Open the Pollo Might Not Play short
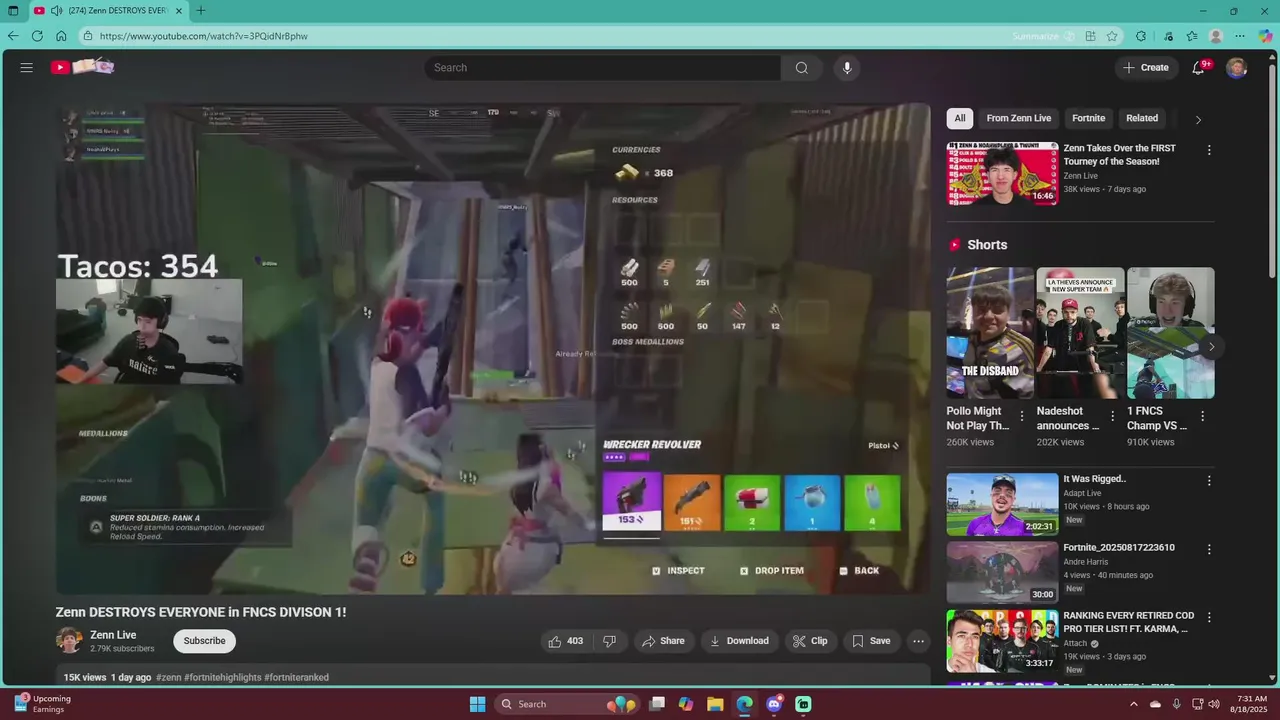 [990, 333]
